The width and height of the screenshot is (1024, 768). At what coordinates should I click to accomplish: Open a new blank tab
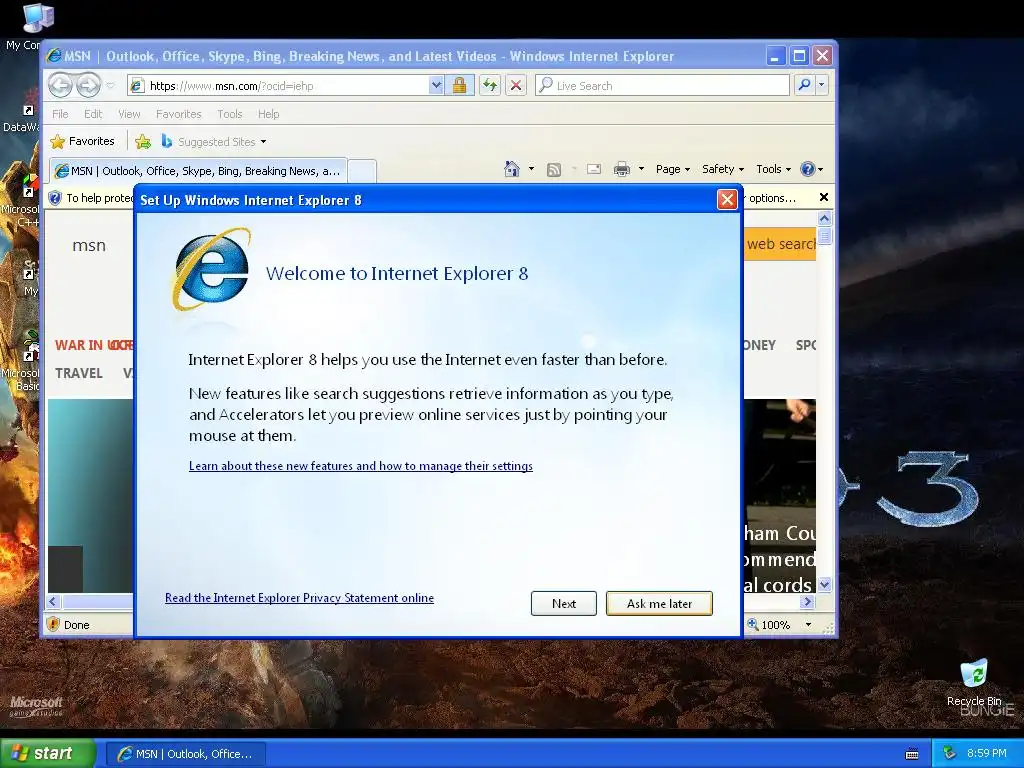pos(362,171)
